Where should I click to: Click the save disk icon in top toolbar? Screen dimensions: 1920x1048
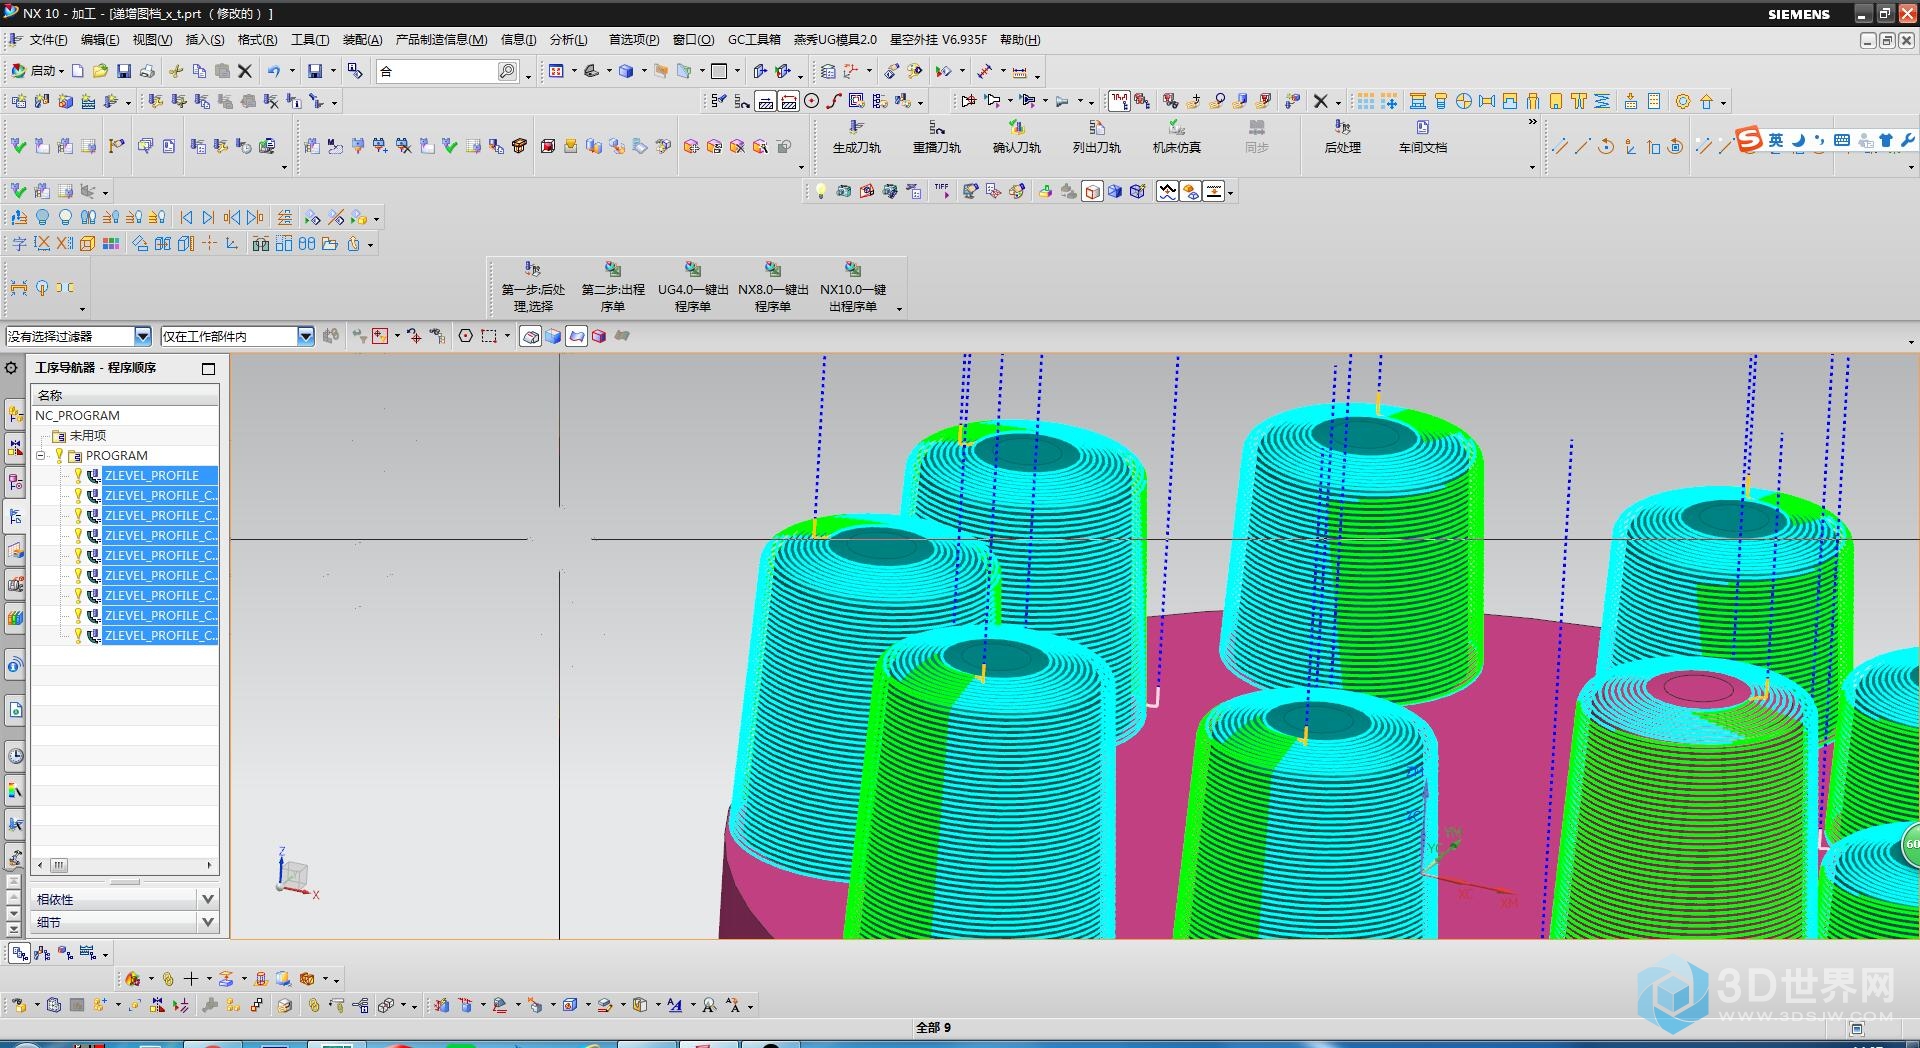pyautogui.click(x=124, y=71)
